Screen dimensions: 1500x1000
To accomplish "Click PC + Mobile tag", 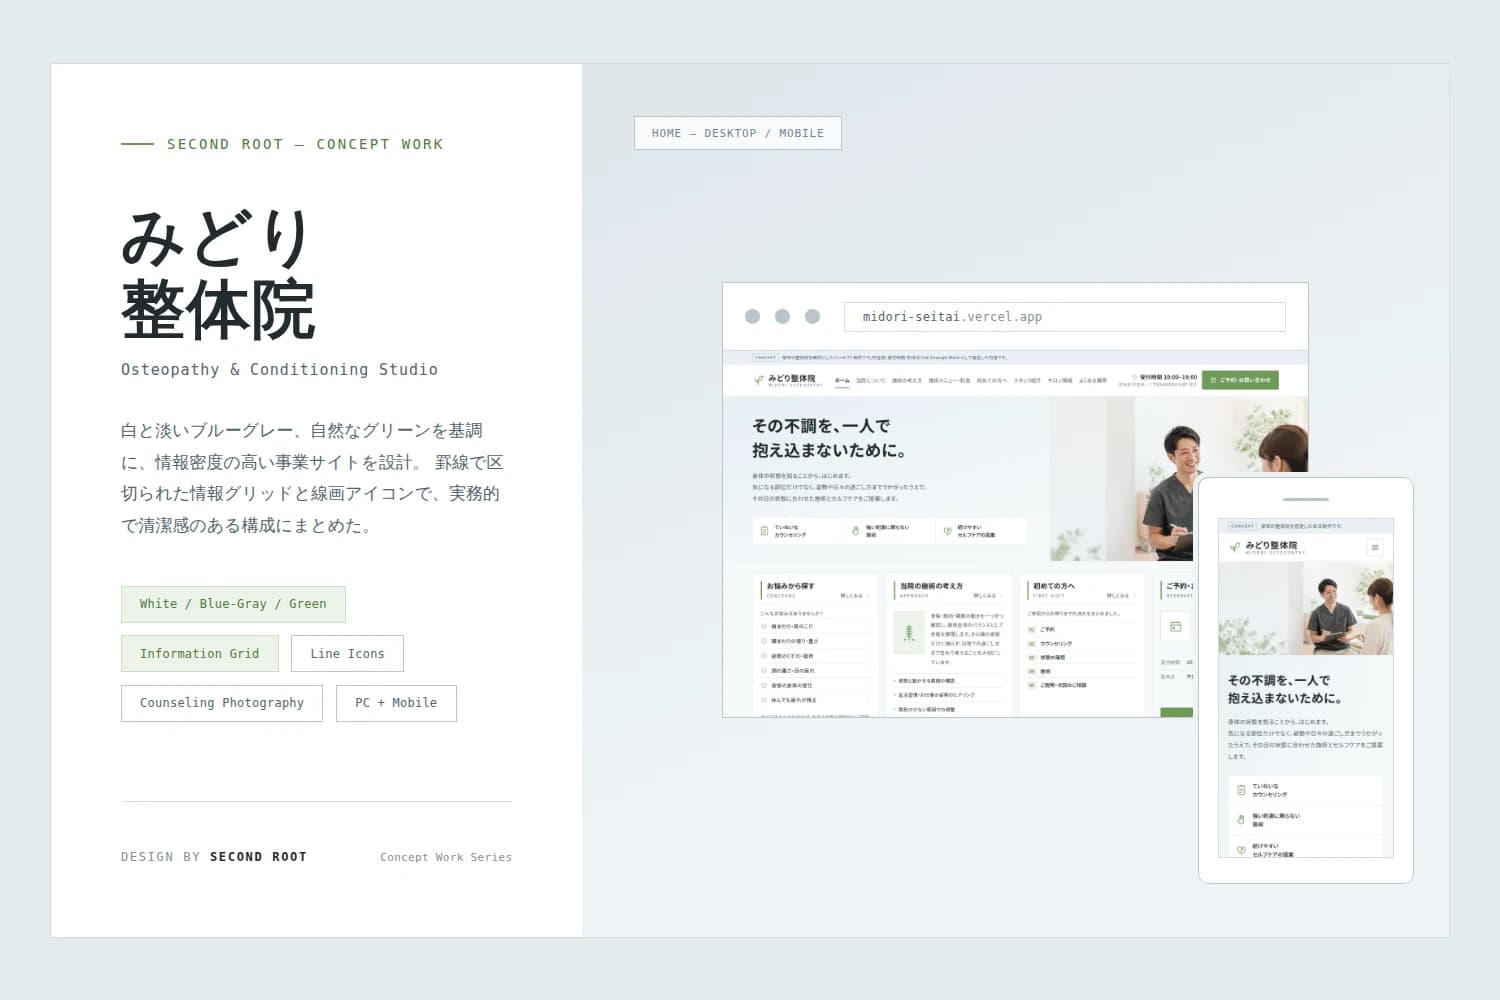I will click(x=396, y=703).
